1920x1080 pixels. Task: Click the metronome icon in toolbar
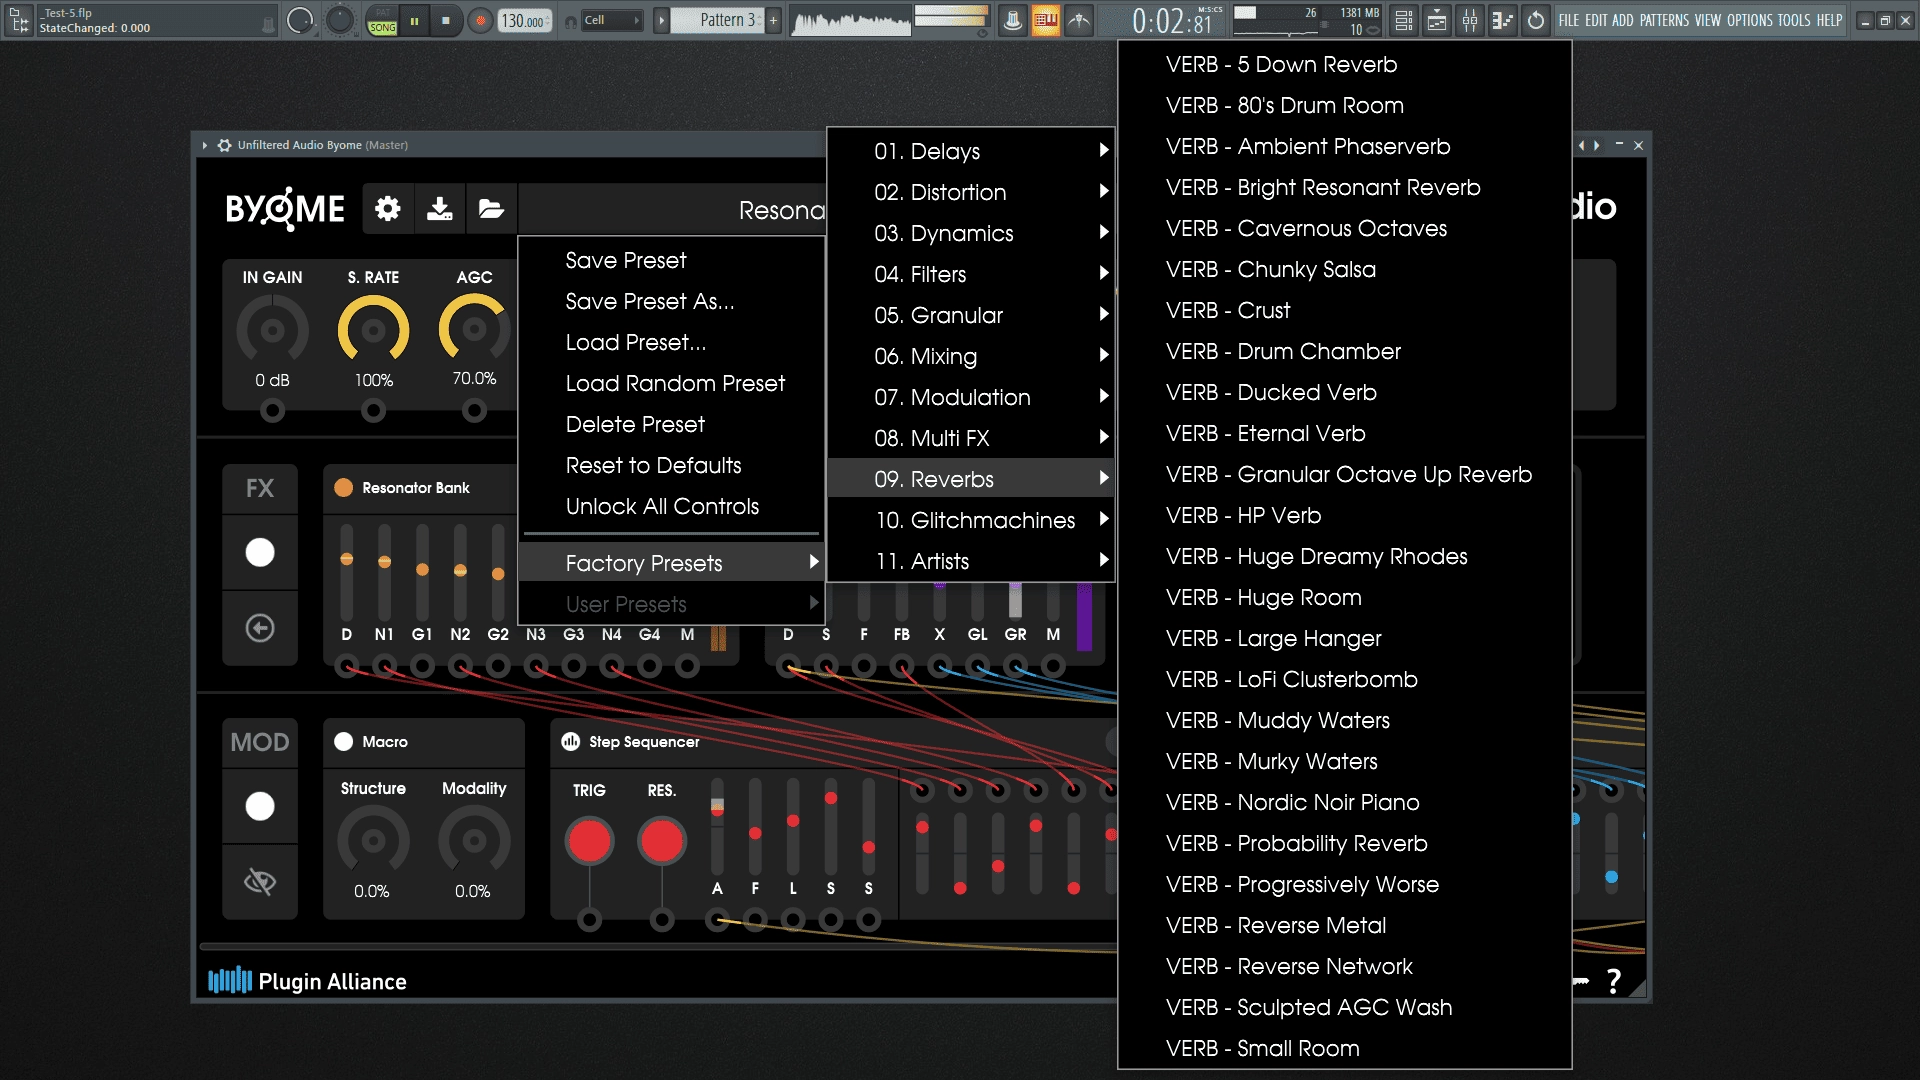pos(1012,20)
